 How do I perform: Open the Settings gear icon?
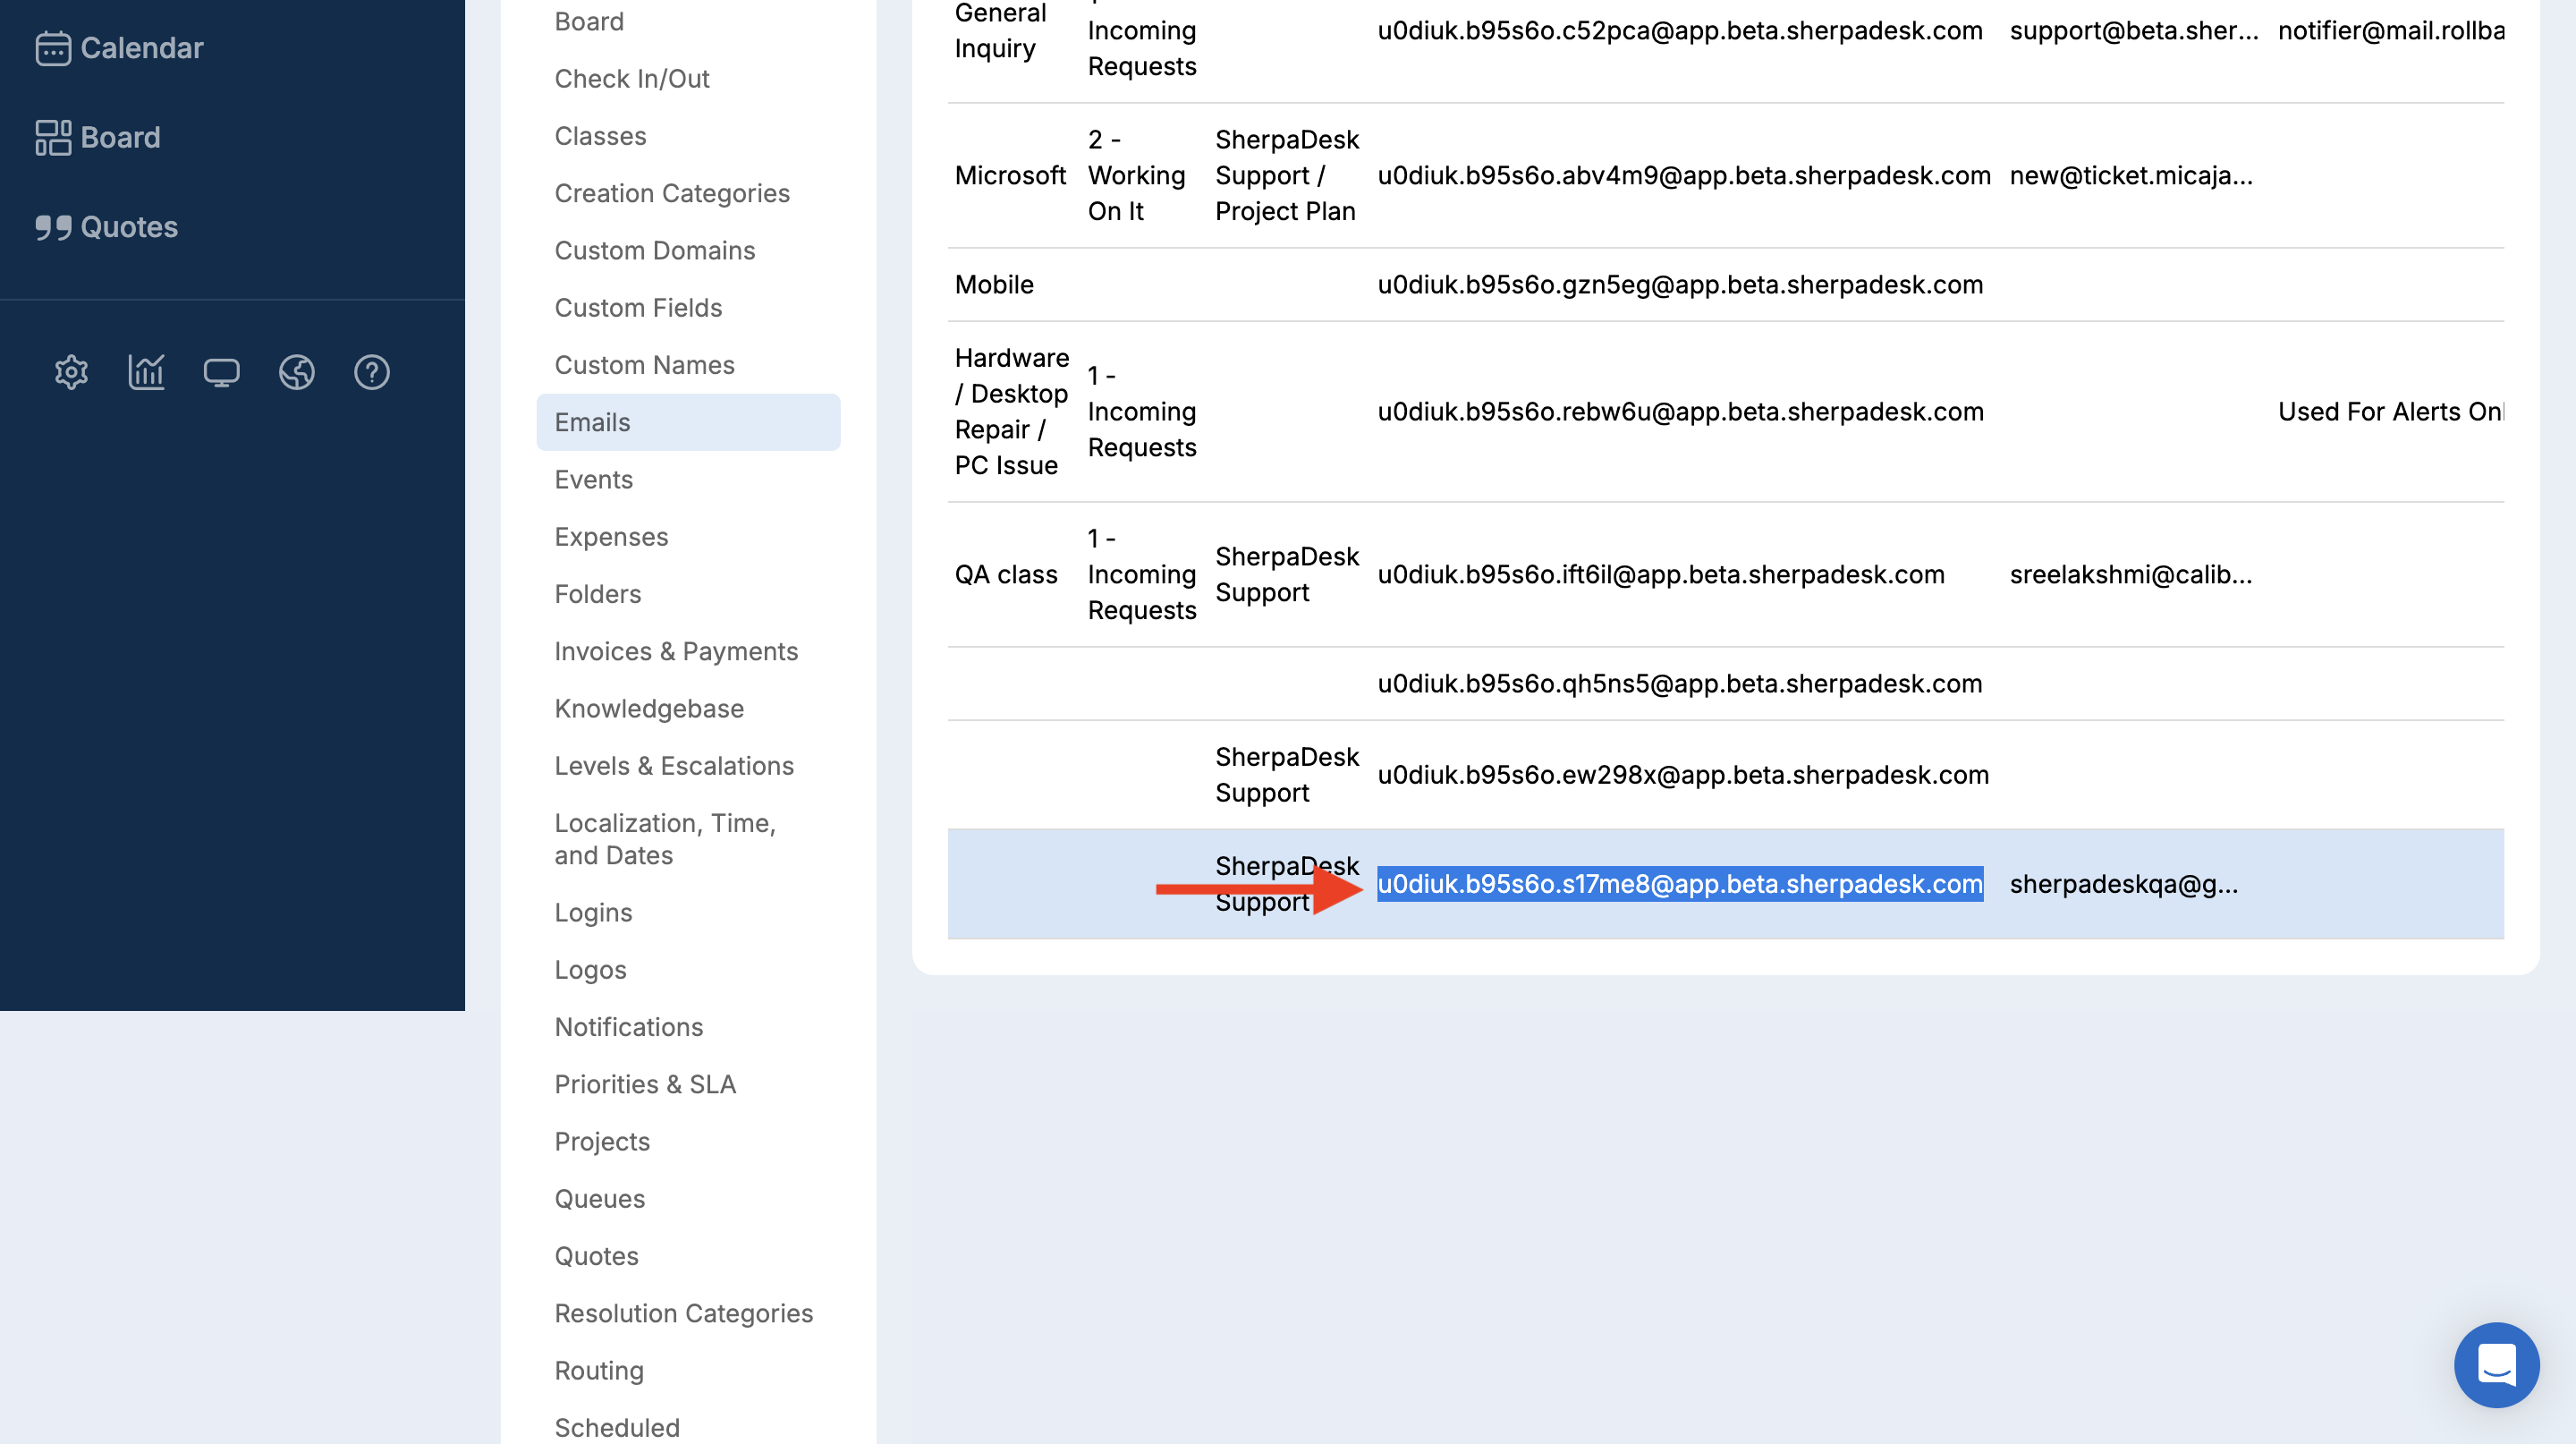(x=71, y=372)
